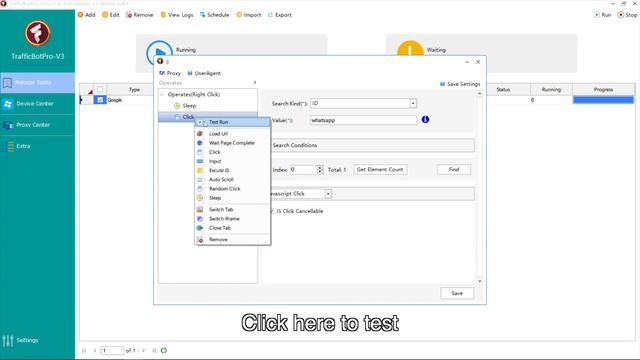640x360 pixels.
Task: Click the Index number field
Action: 304,169
